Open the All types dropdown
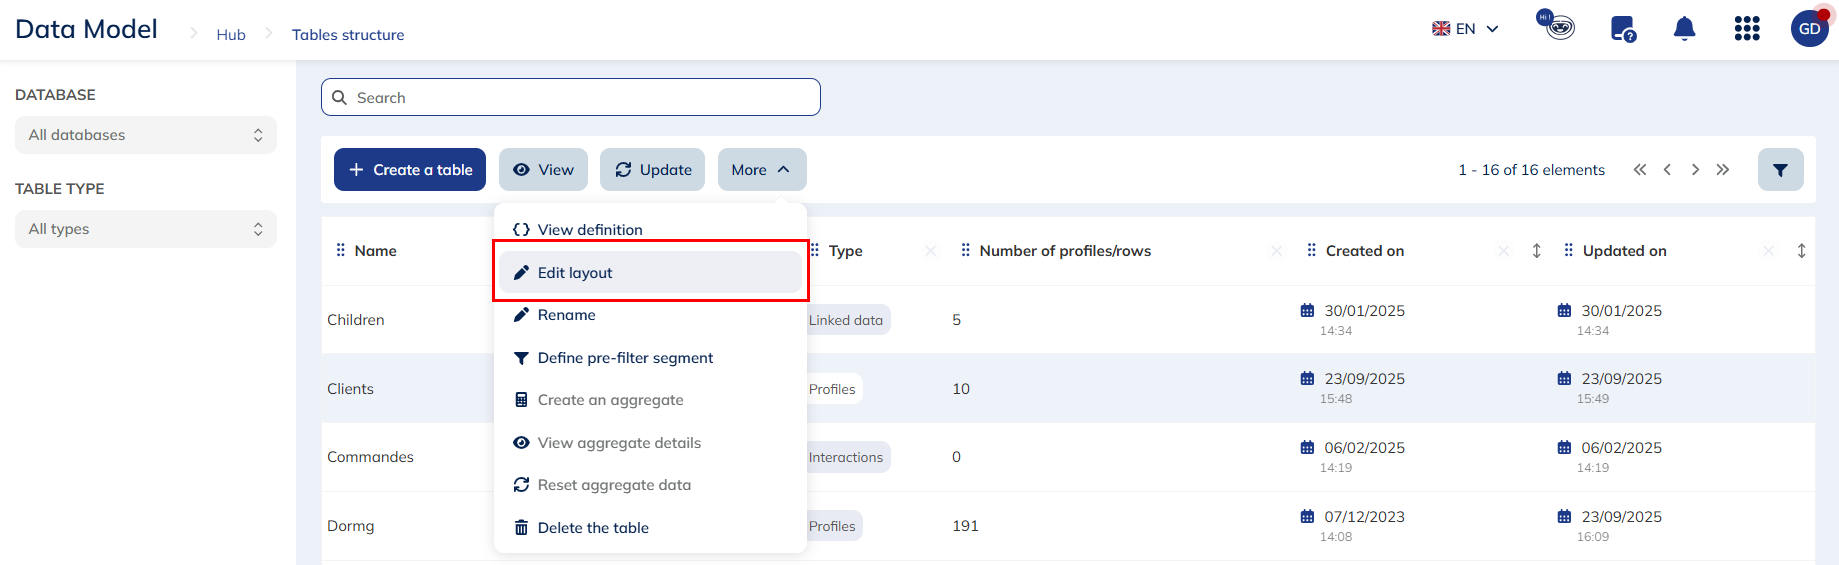1839x565 pixels. (146, 229)
